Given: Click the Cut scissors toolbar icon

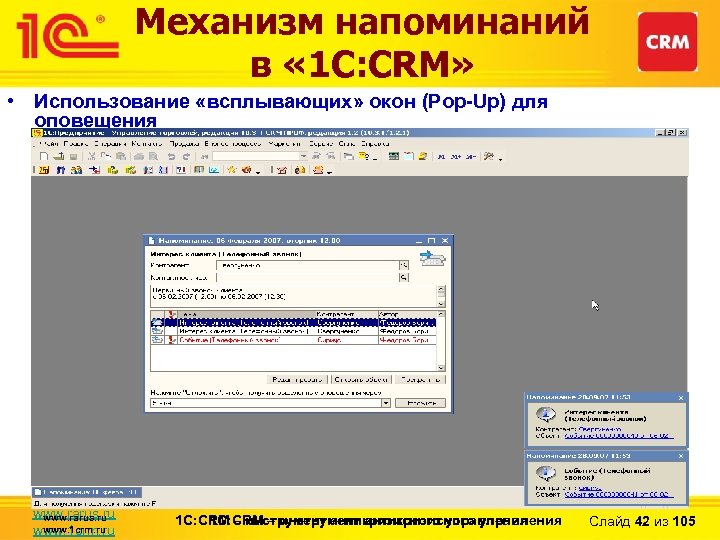Looking at the screenshot, I should coord(91,157).
